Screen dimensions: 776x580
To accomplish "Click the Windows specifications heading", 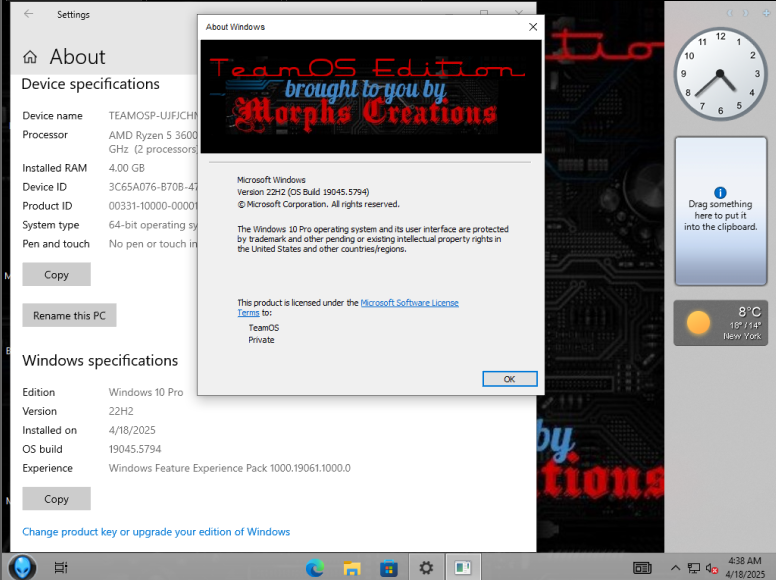I will point(100,360).
